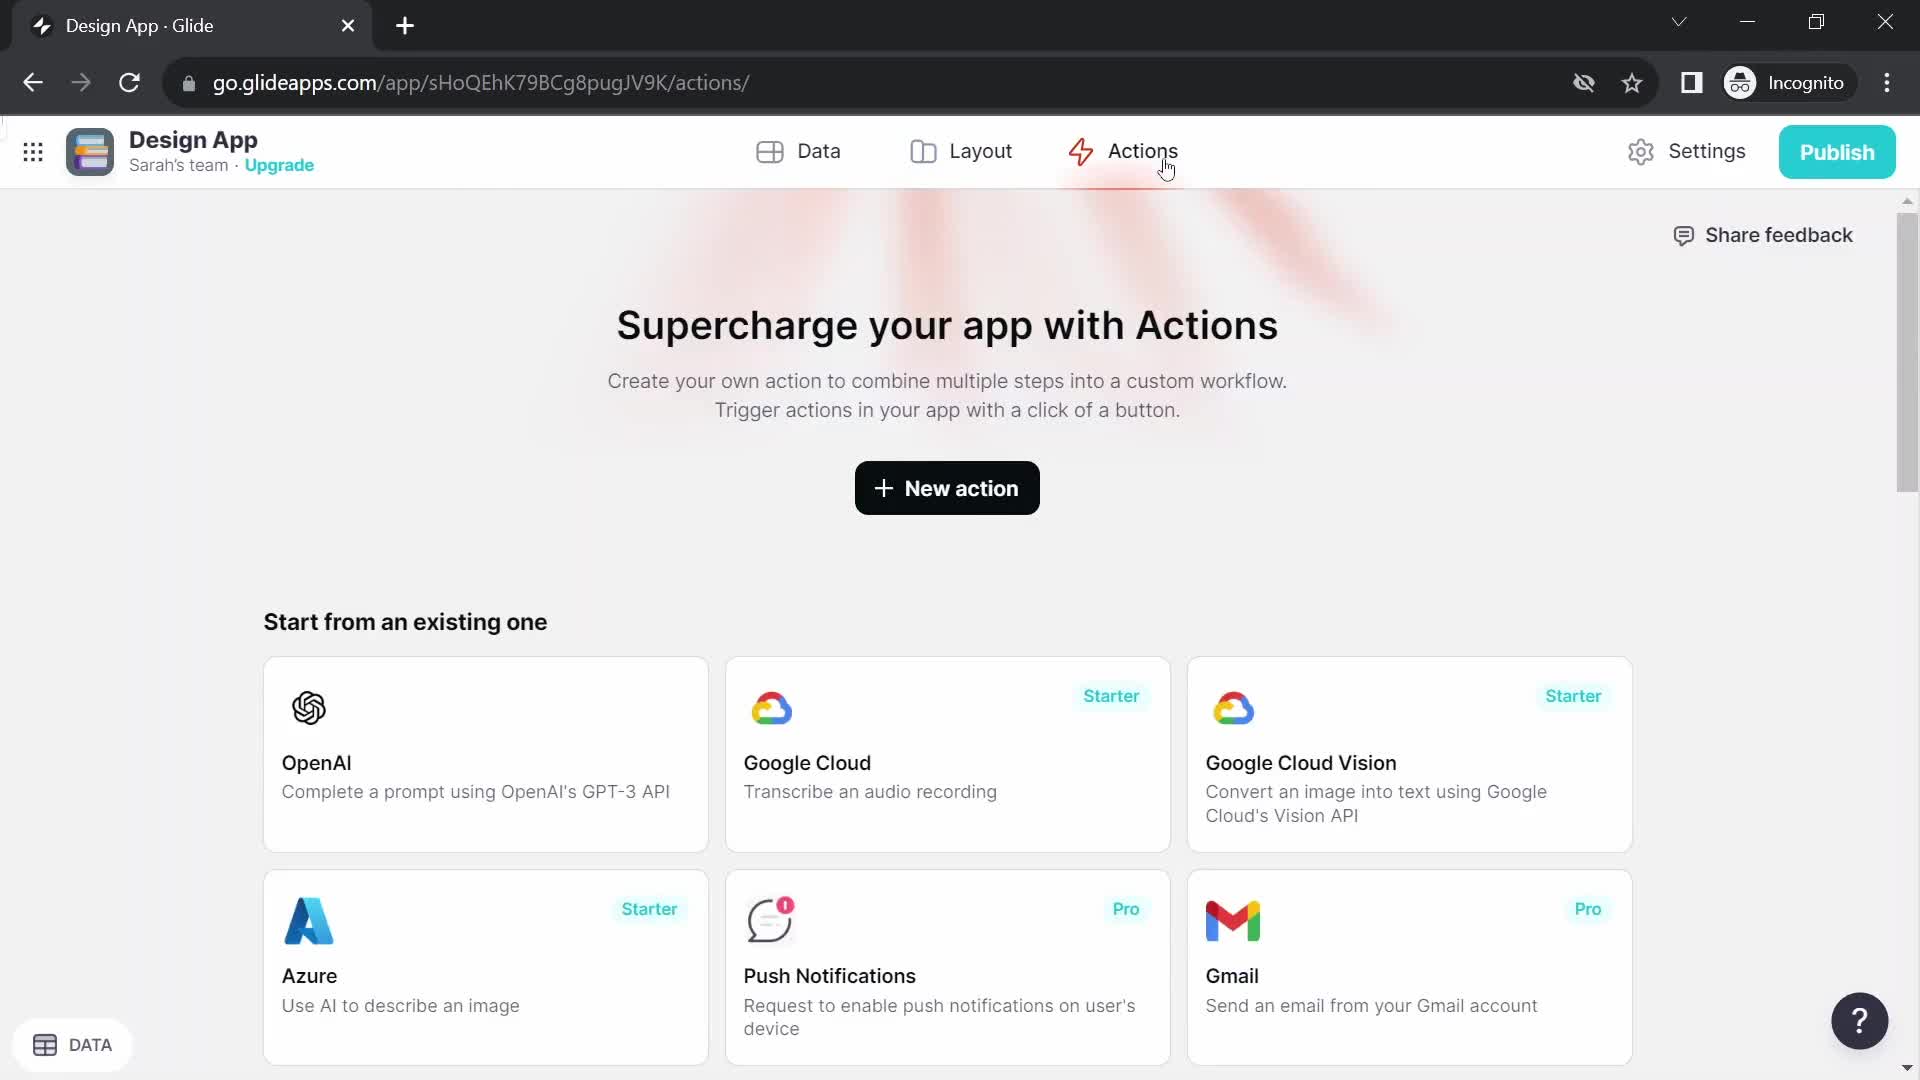This screenshot has height=1080, width=1920.
Task: Expand the Azure starter action card
Action: pyautogui.click(x=485, y=969)
